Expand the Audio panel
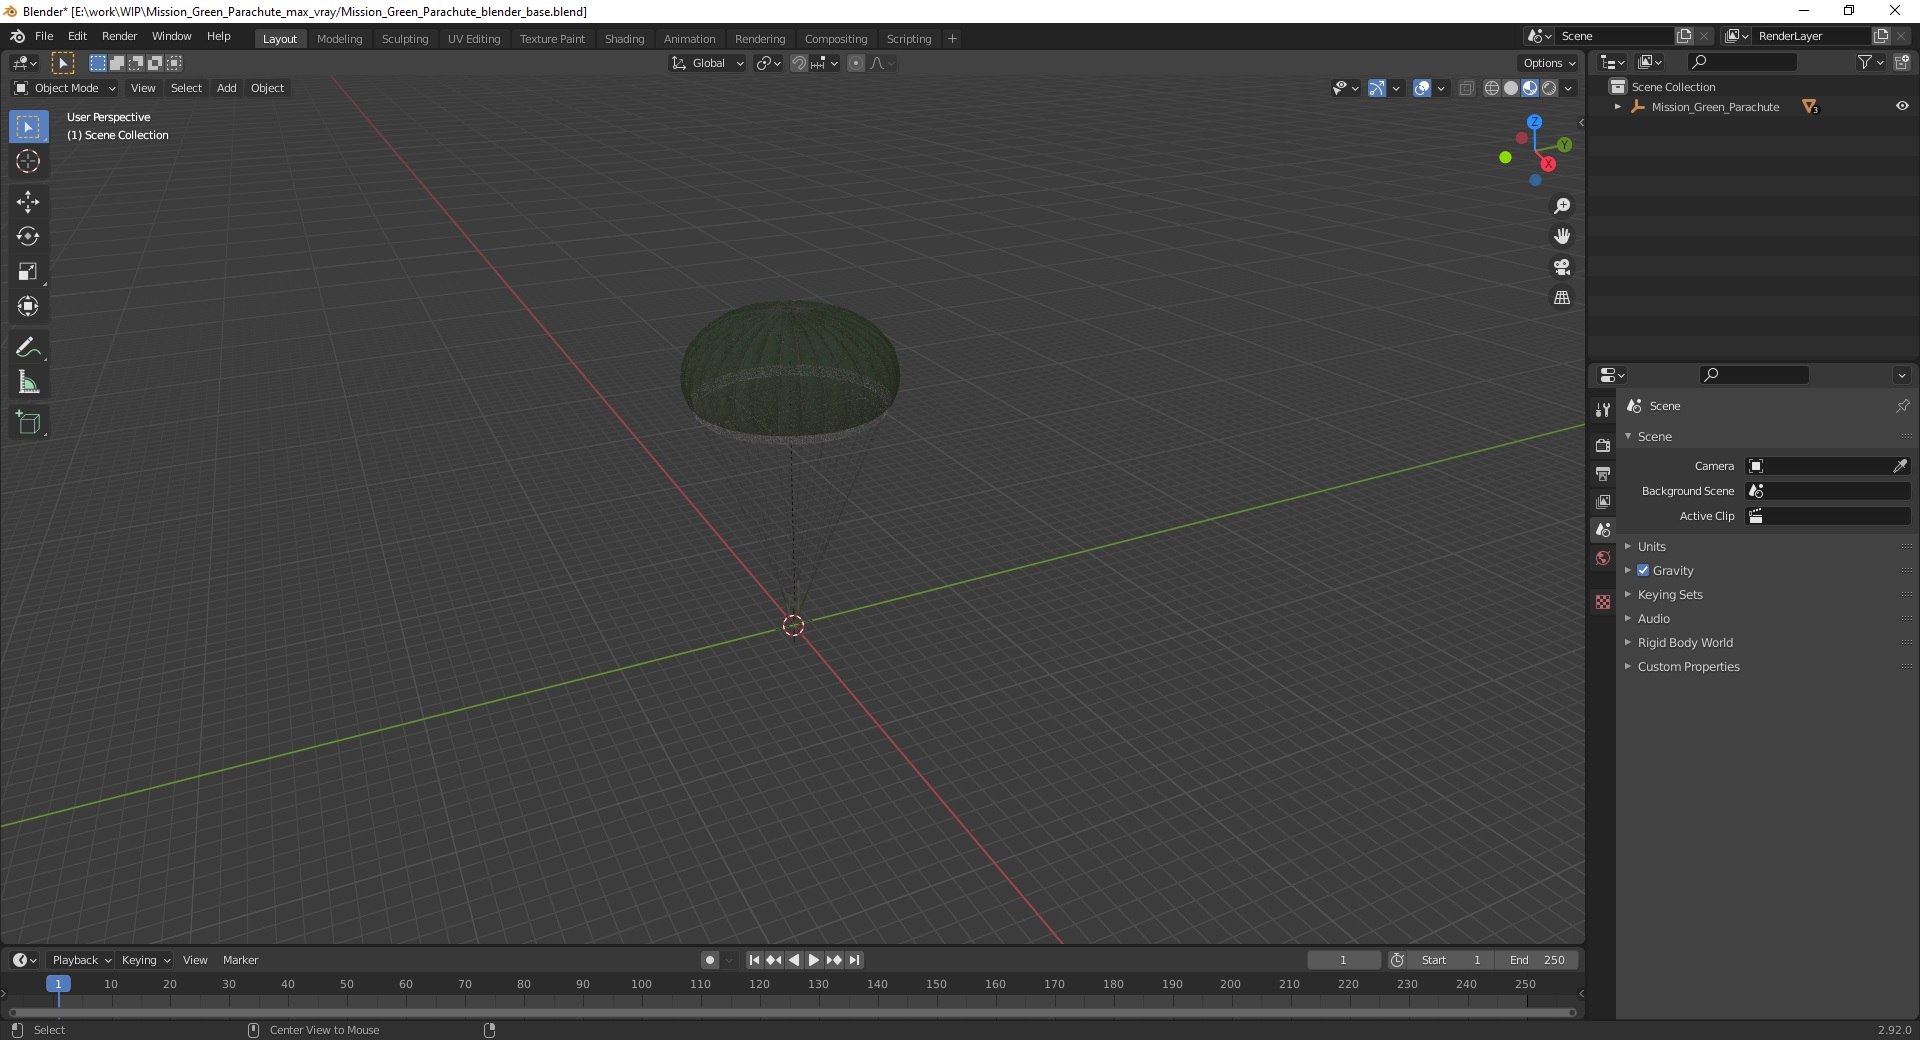1920x1040 pixels. click(x=1653, y=618)
